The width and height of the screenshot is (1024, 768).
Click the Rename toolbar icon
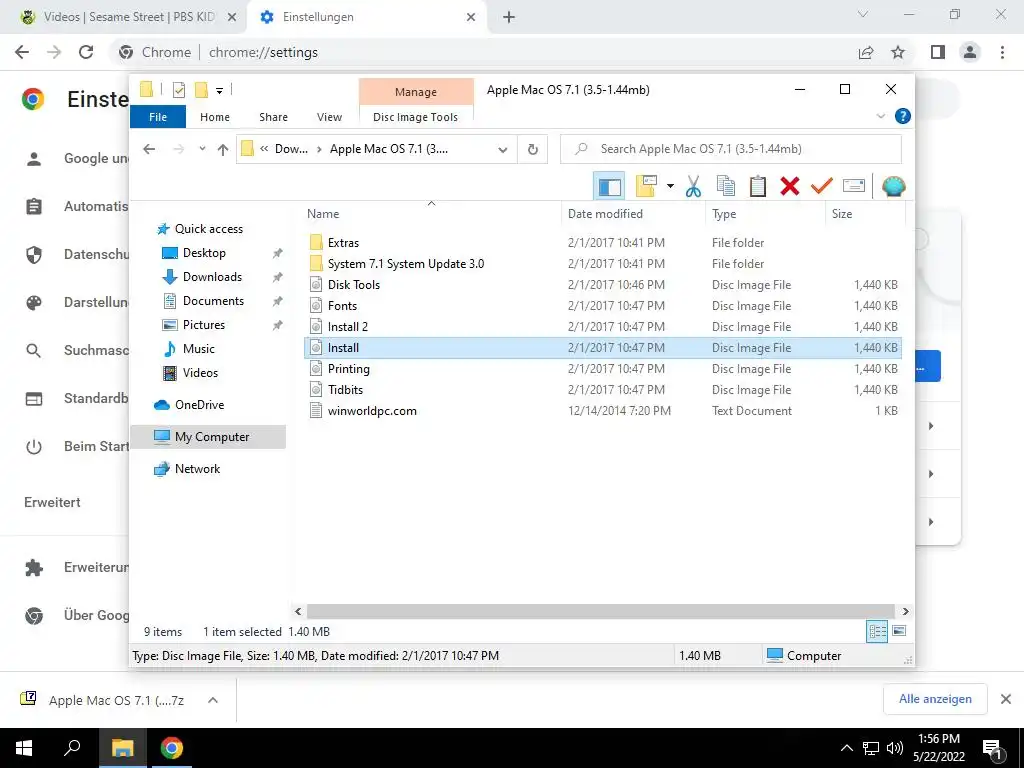pos(854,186)
